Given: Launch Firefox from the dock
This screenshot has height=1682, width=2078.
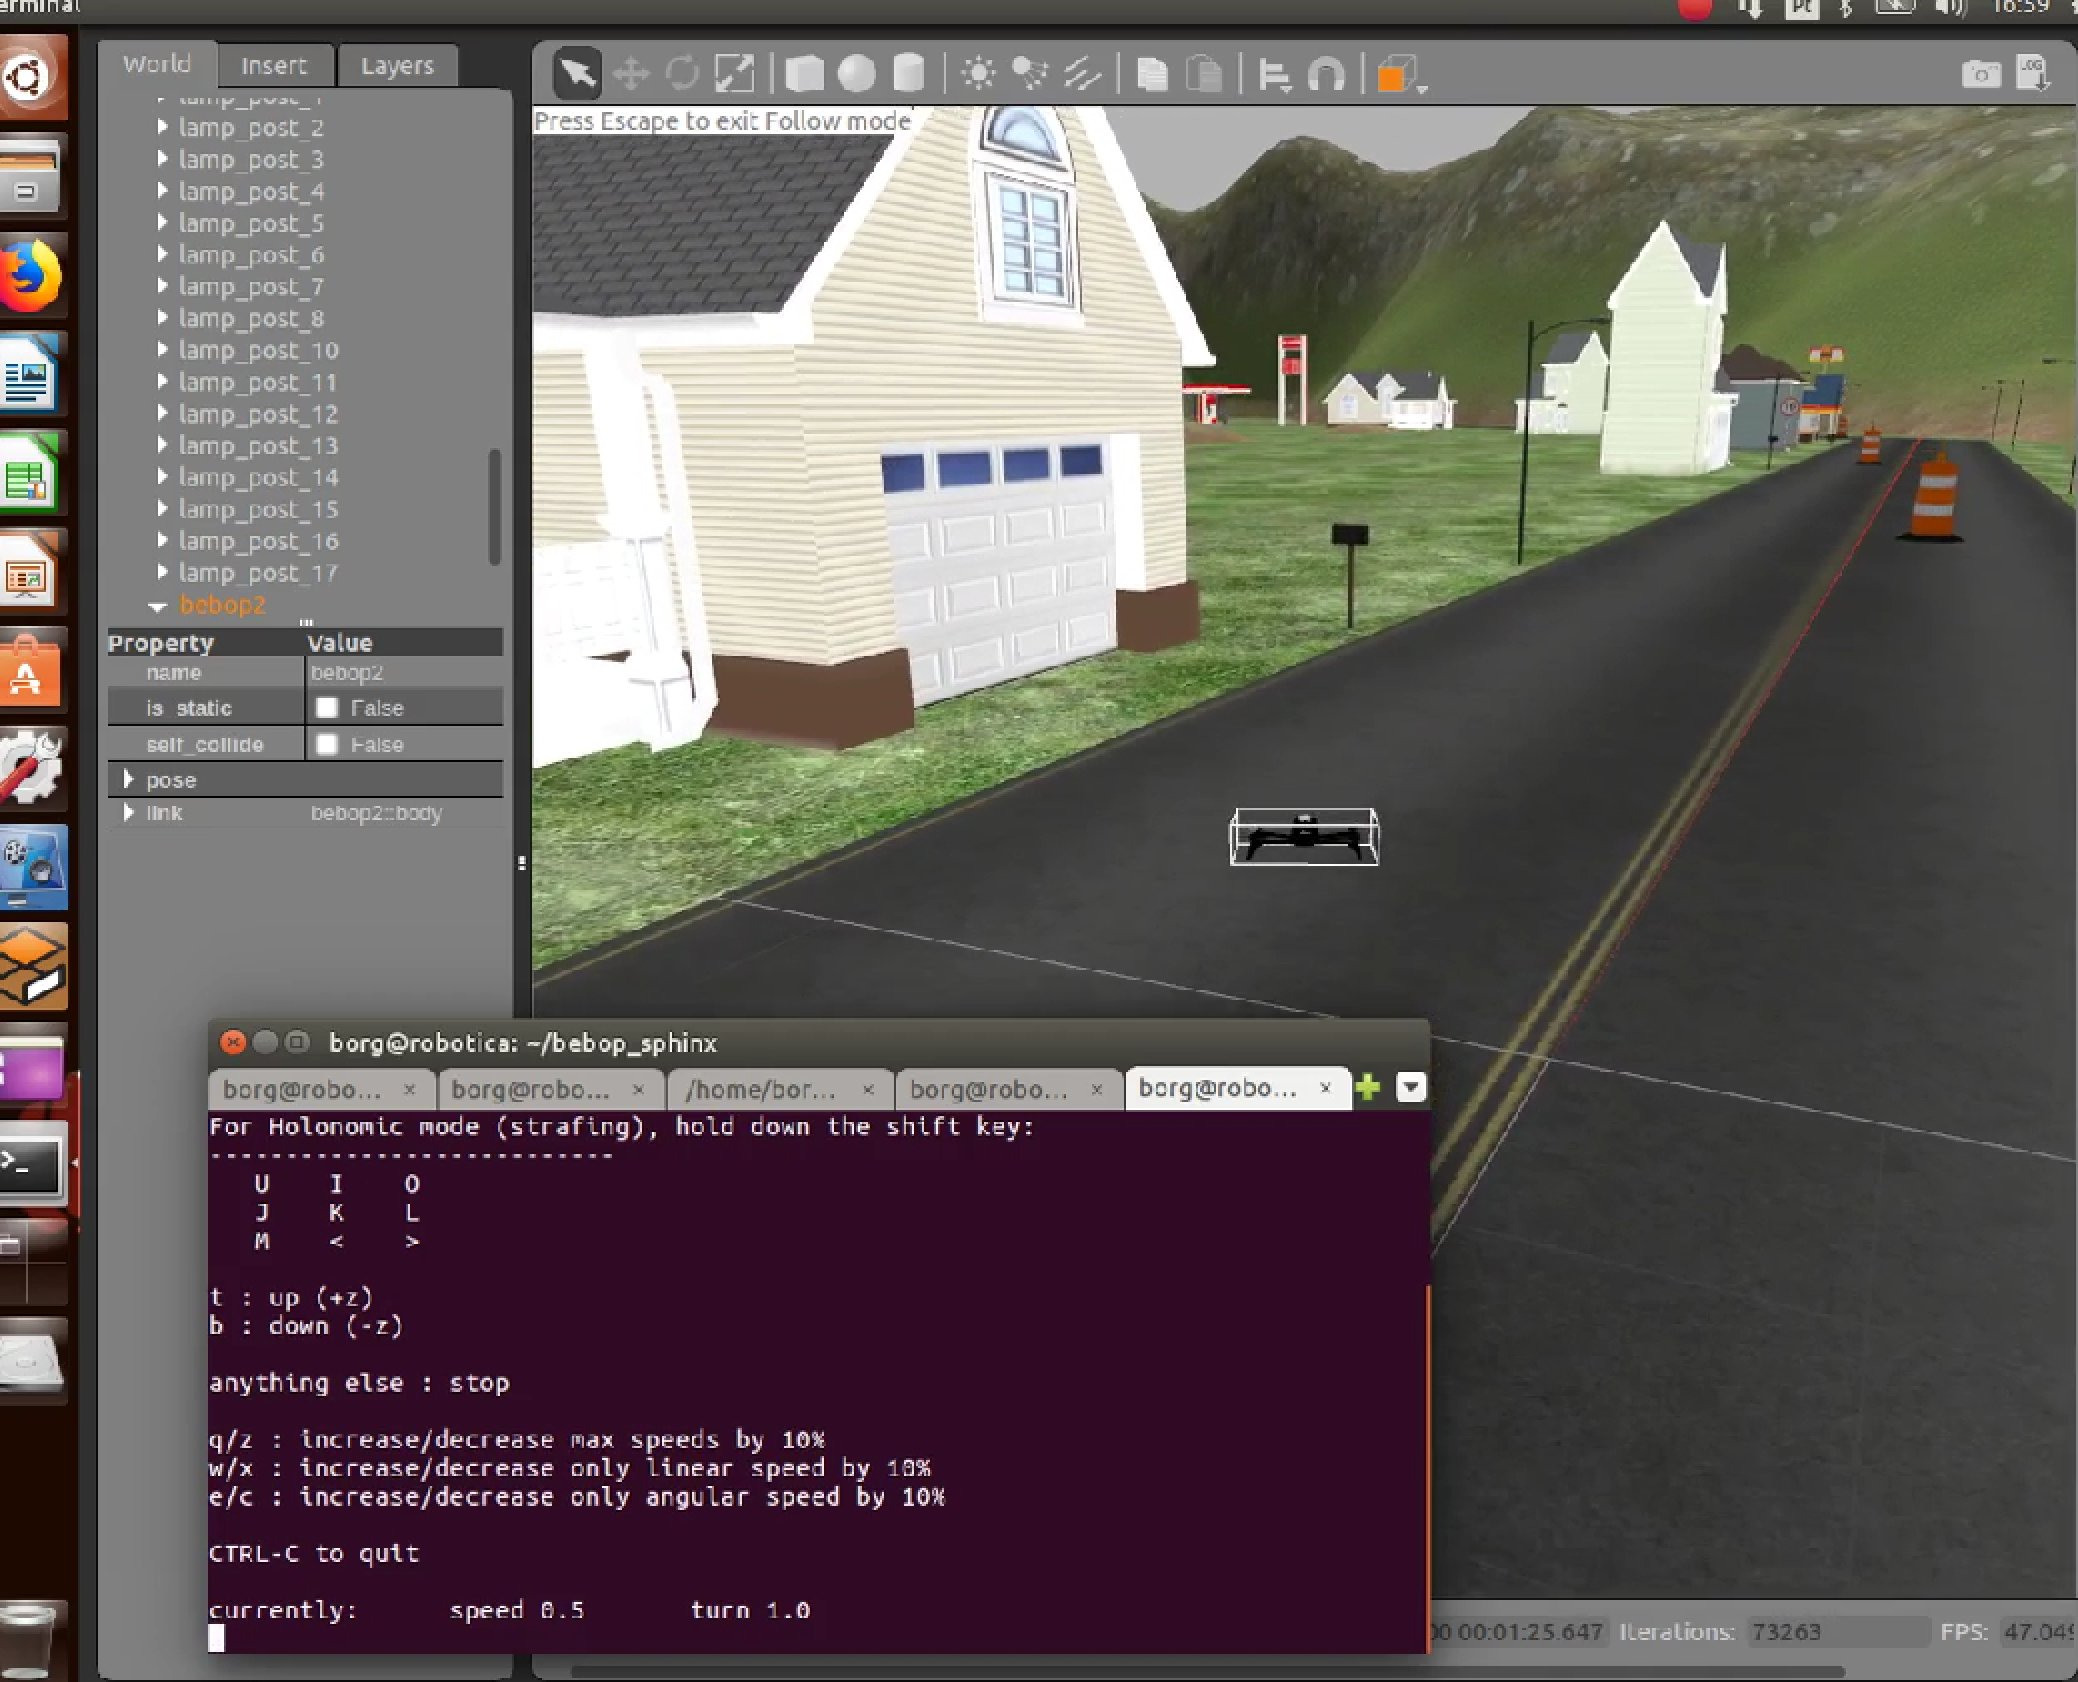Looking at the screenshot, I should click(30, 277).
